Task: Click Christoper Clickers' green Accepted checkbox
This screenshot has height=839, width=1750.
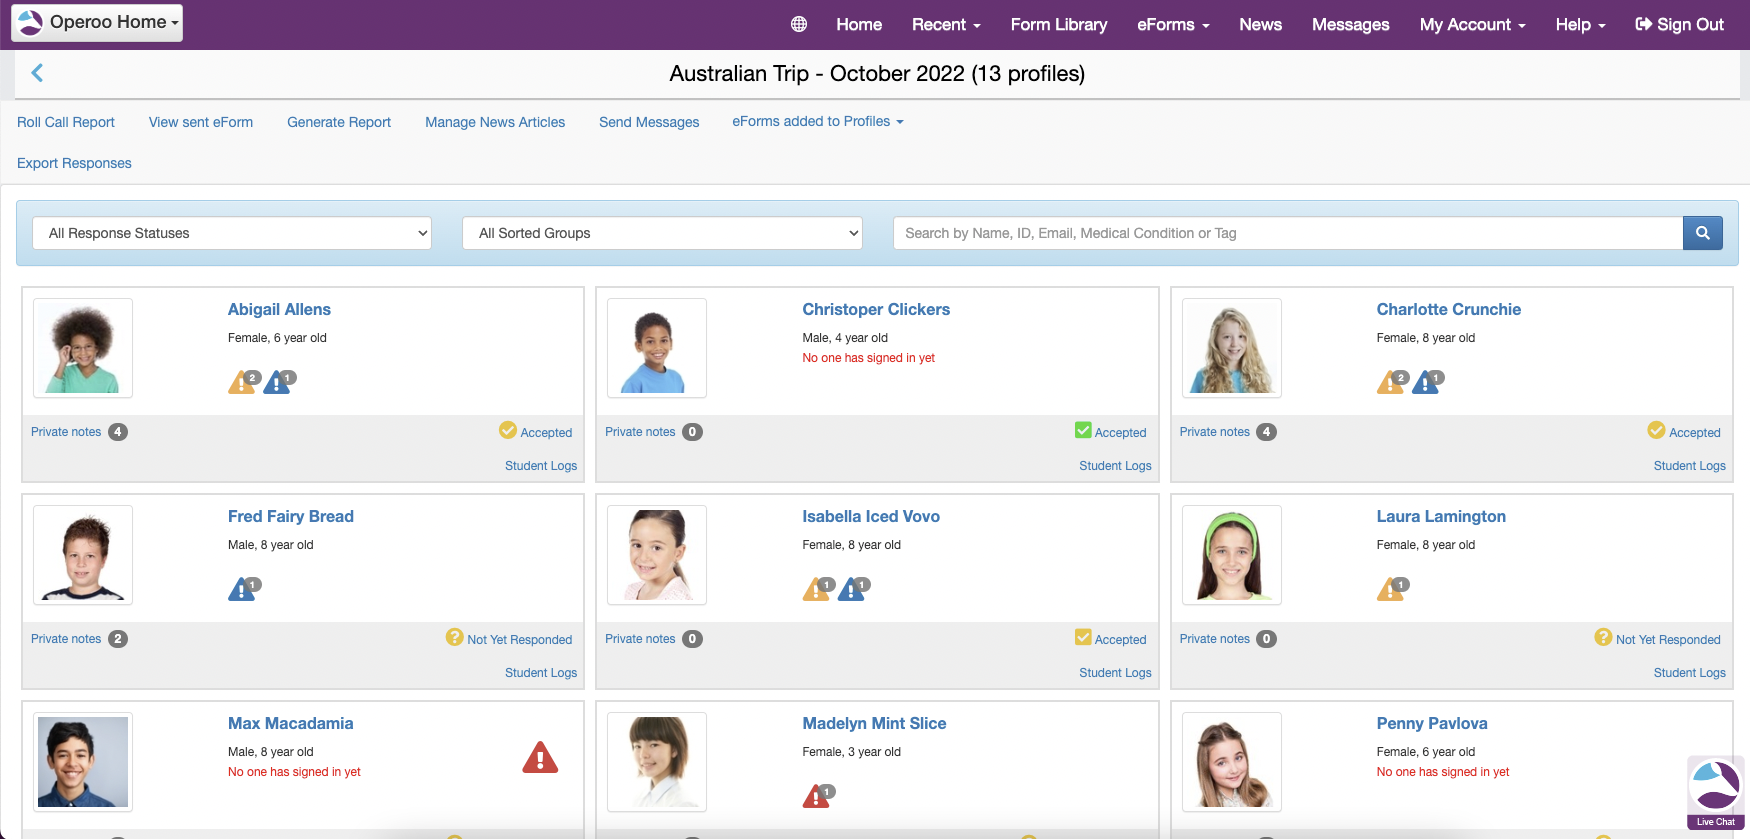Action: click(x=1083, y=431)
